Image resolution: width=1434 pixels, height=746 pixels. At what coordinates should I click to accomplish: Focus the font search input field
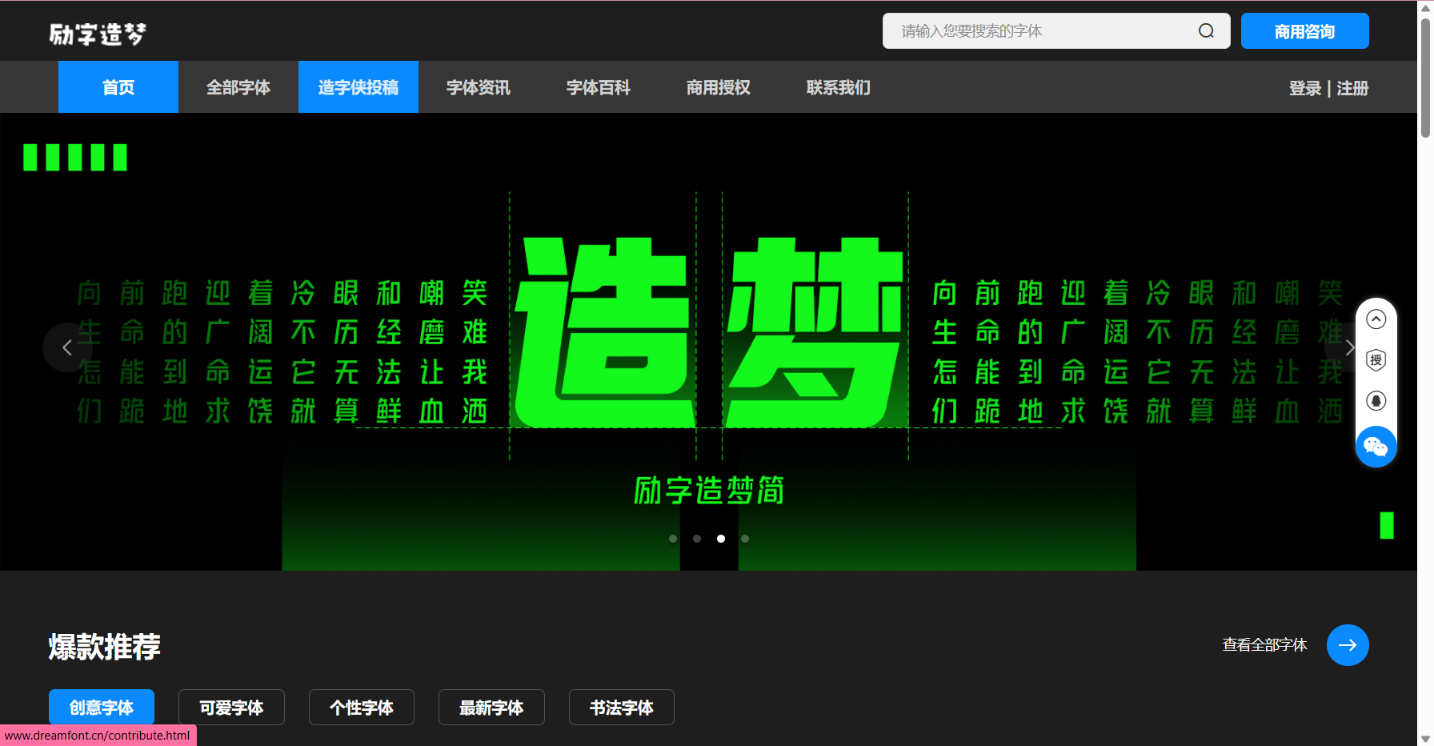pos(1056,31)
